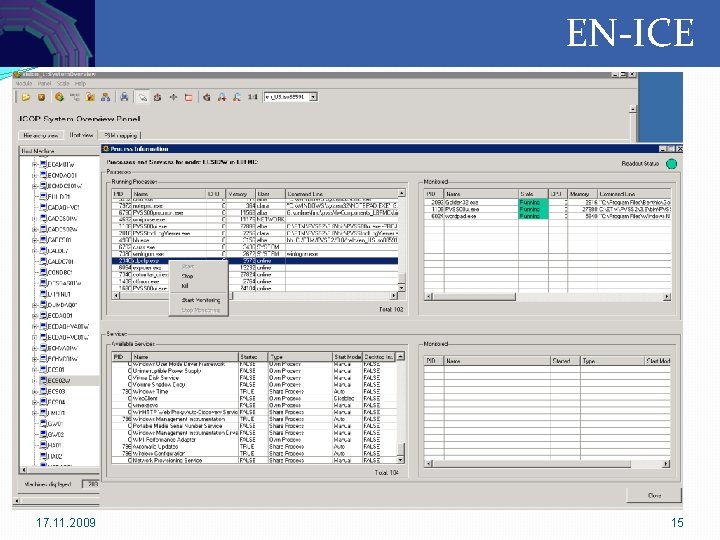This screenshot has width=720, height=540.
Task: Reset zoom with the 1:1 toolbar button
Action: click(253, 97)
